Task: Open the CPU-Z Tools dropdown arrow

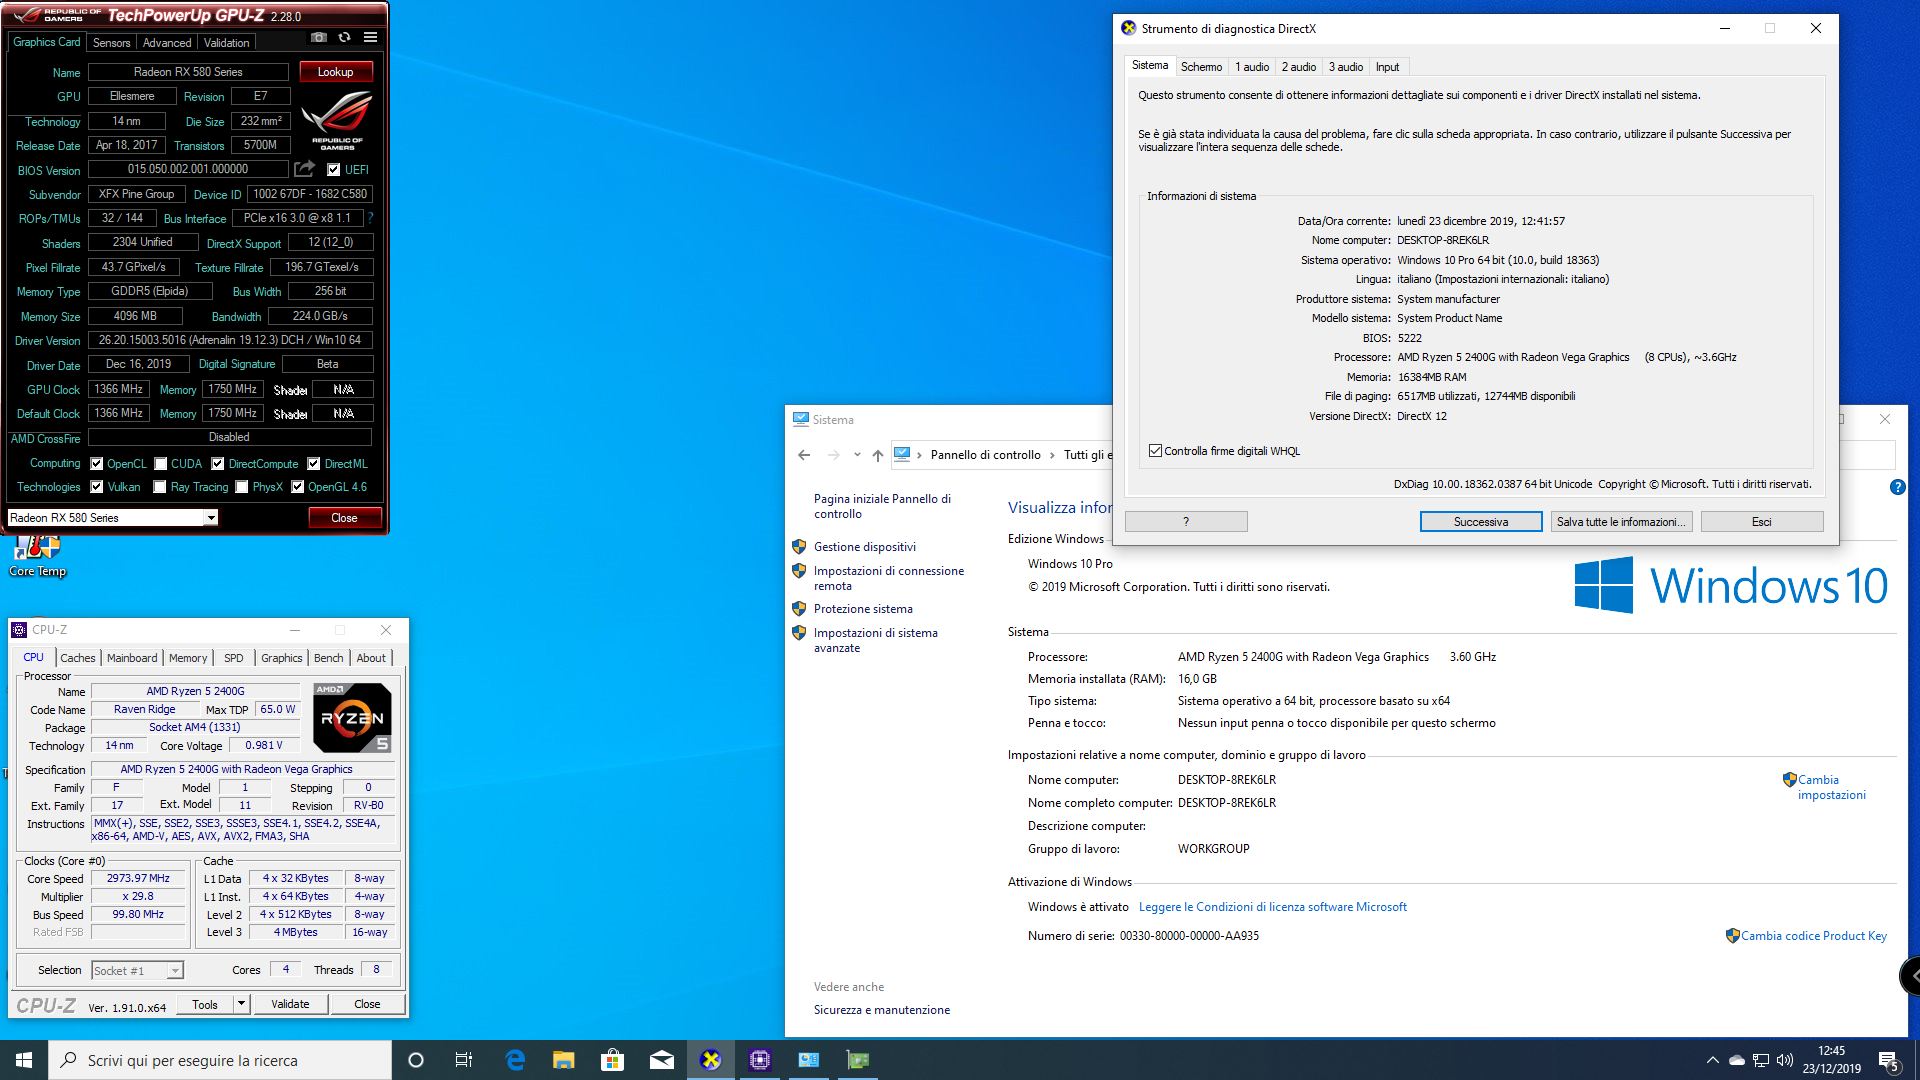Action: tap(241, 1004)
